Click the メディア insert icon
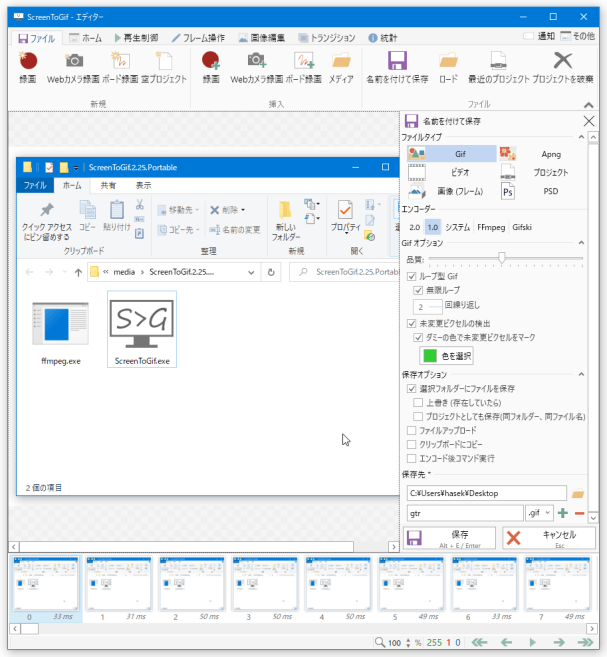 [x=341, y=67]
